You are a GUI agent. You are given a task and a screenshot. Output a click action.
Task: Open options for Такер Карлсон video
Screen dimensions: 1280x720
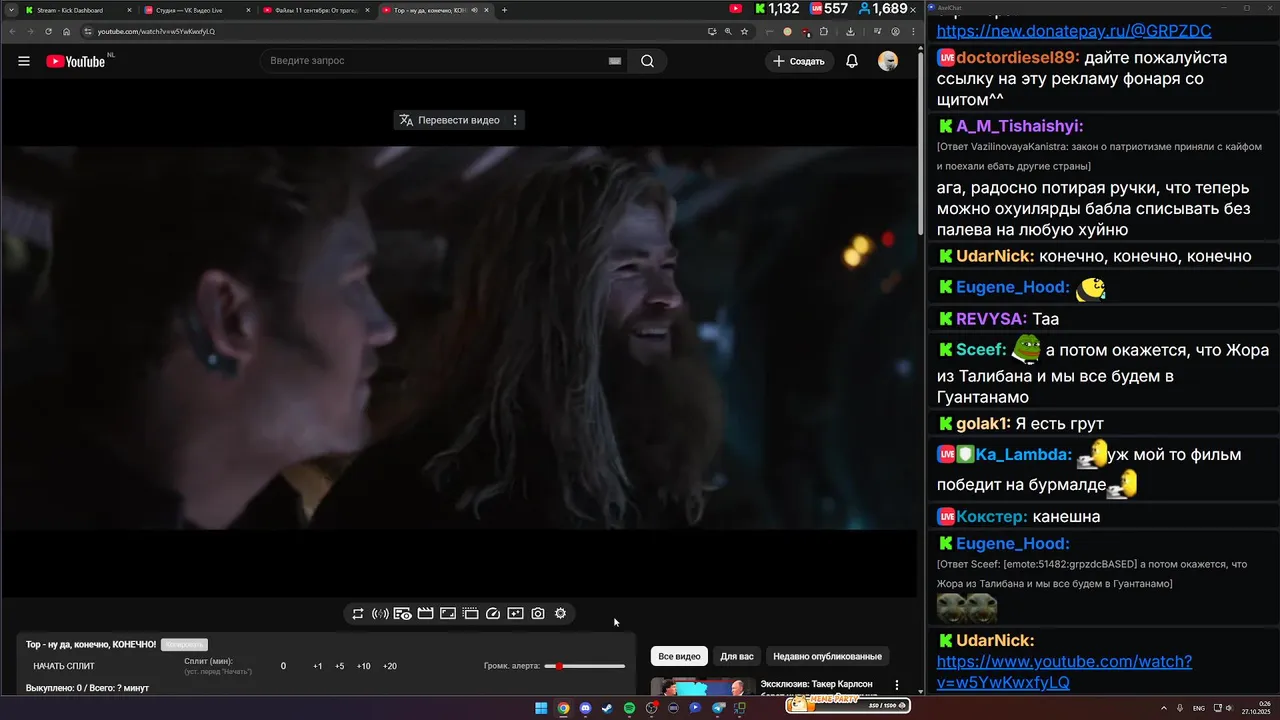click(x=897, y=686)
